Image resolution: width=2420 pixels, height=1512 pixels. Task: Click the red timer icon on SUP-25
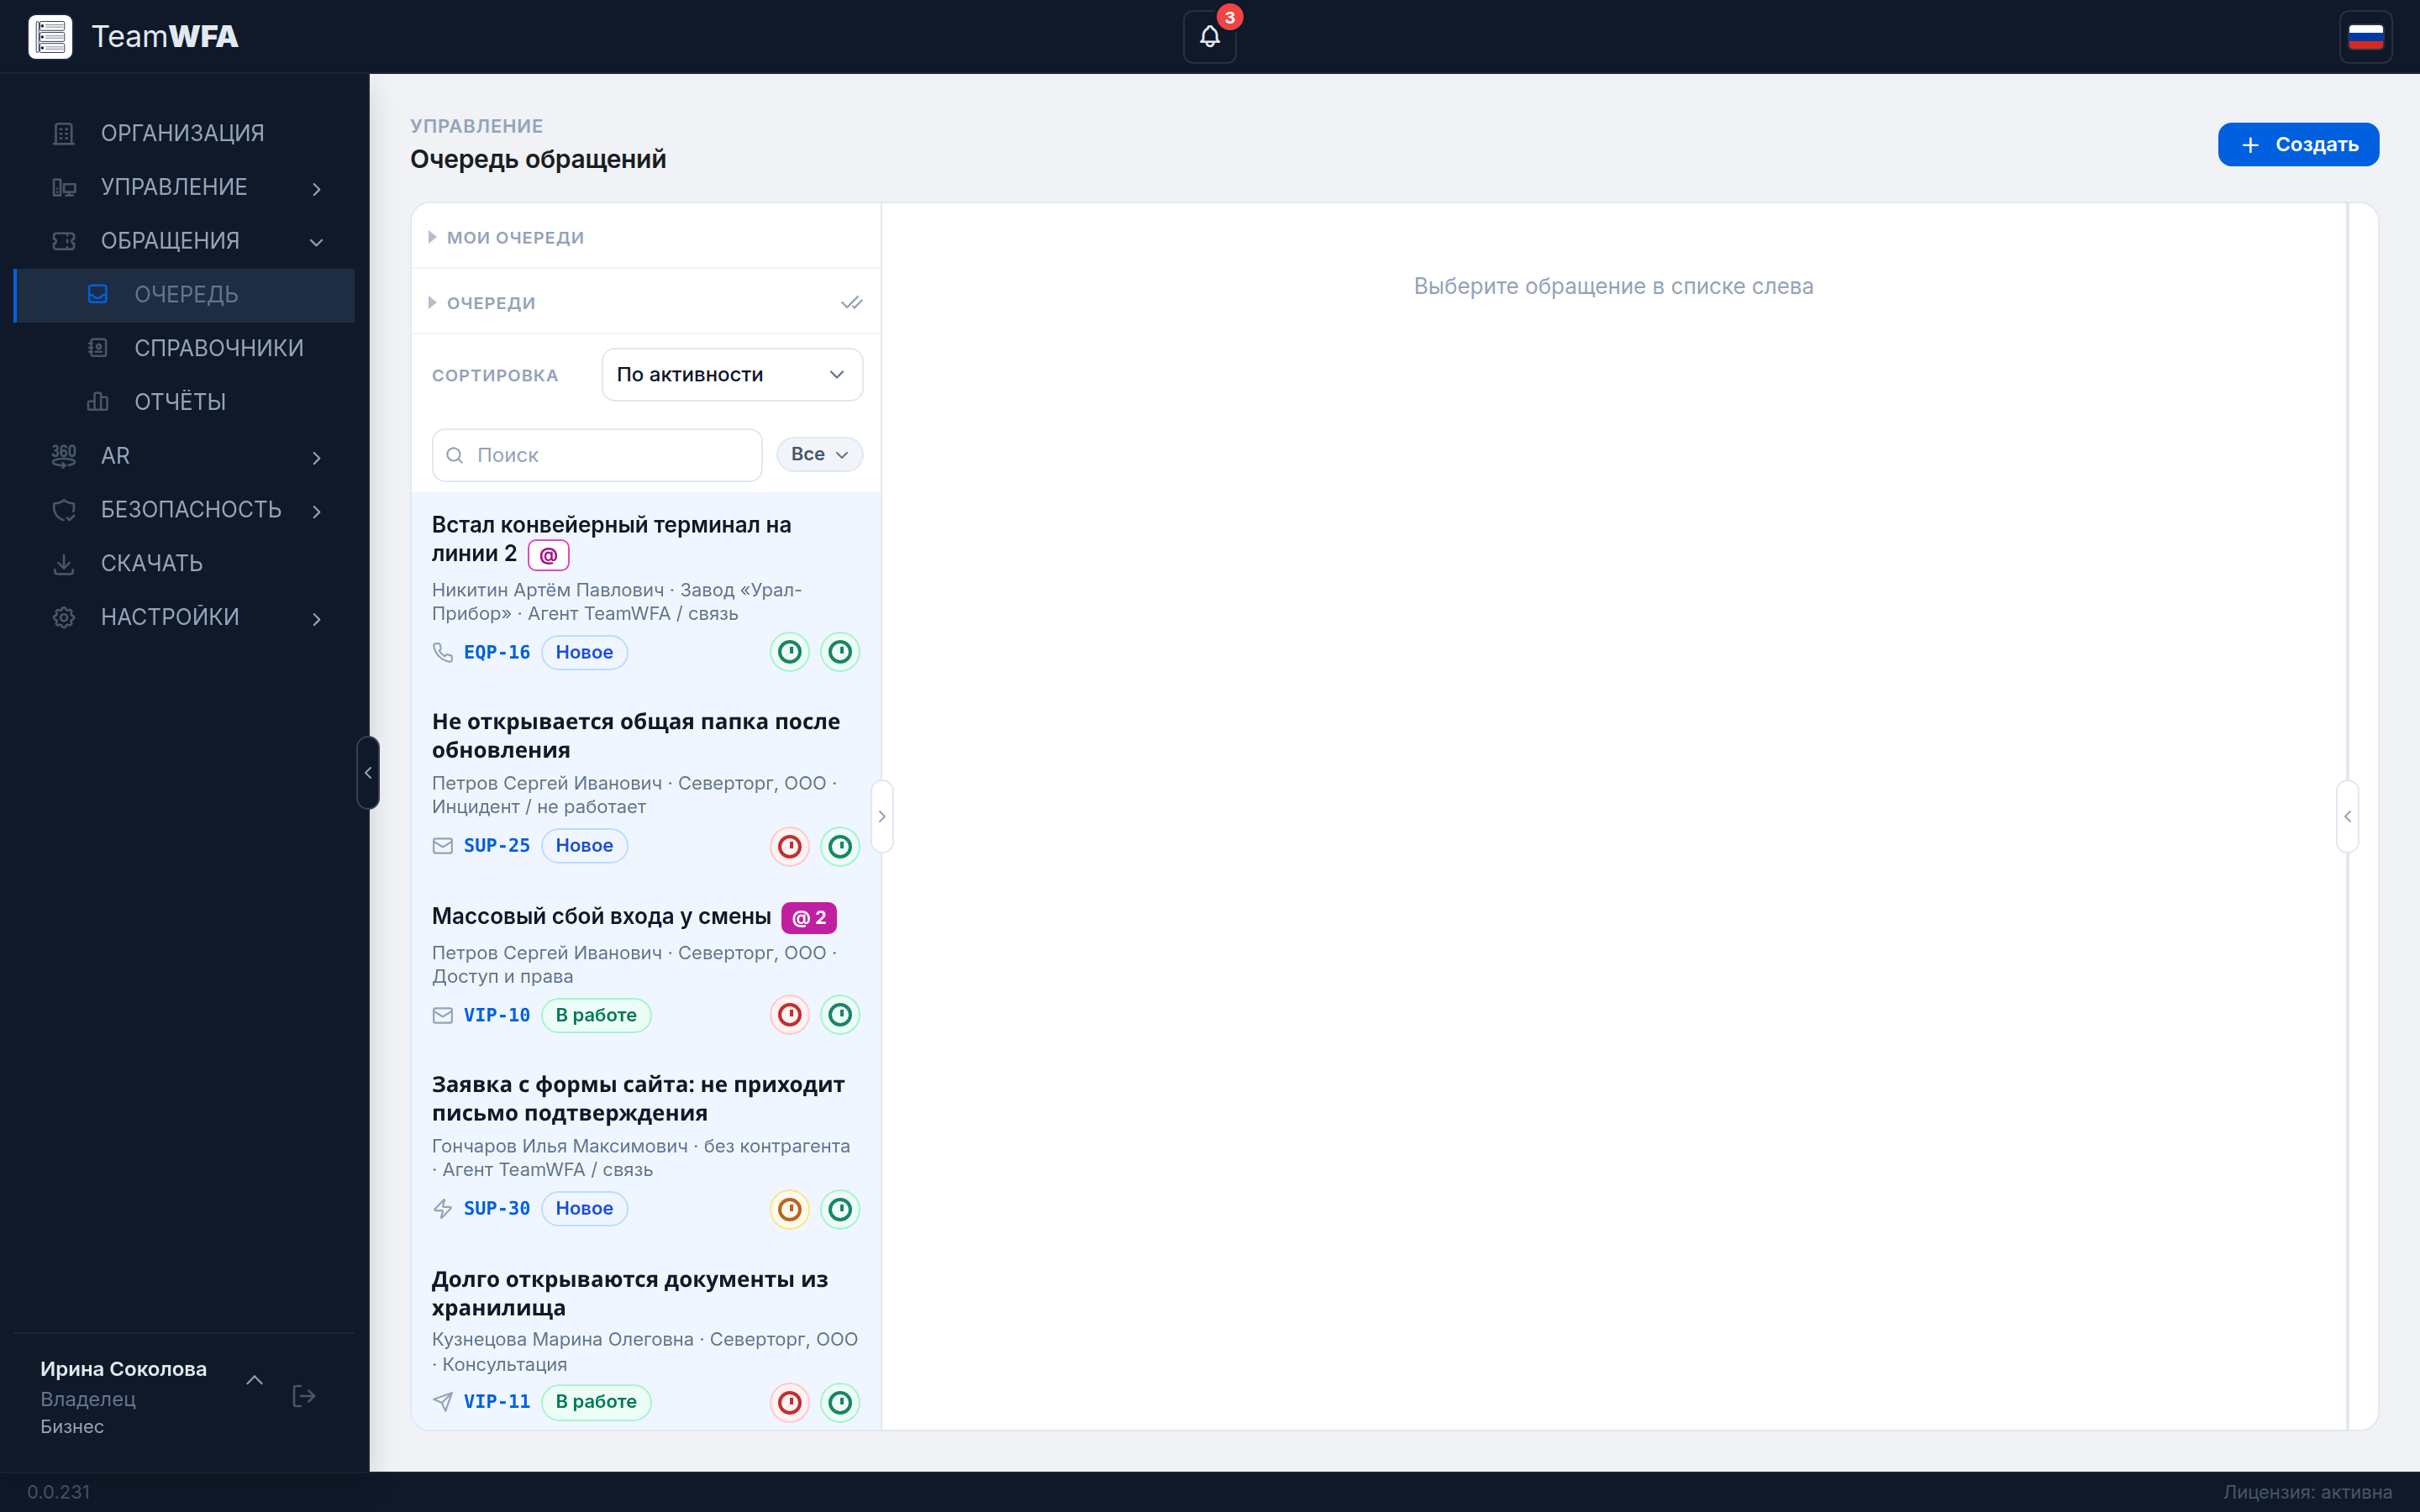click(x=790, y=847)
